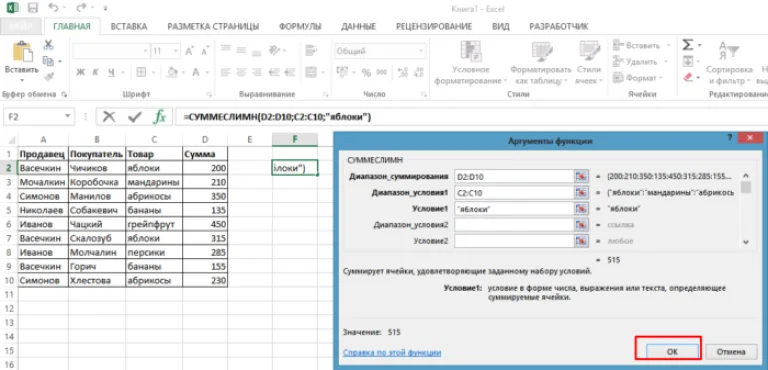Click the increase decimal icon

403,73
